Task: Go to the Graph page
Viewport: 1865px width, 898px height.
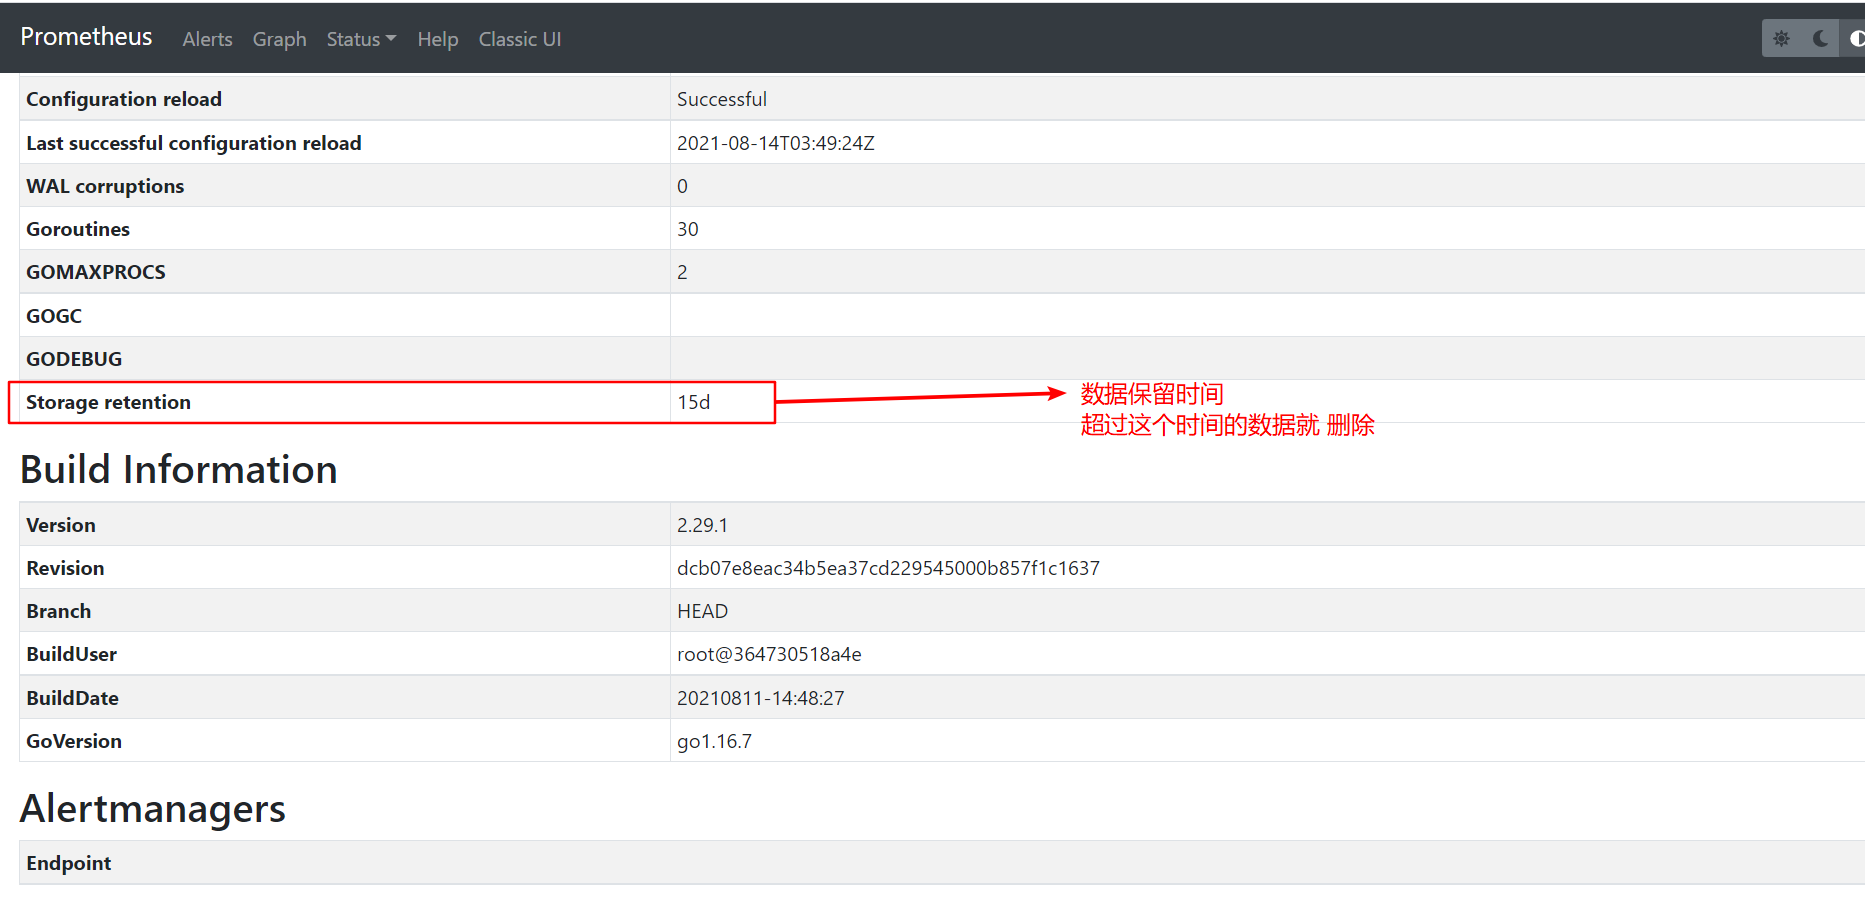Action: click(x=279, y=39)
